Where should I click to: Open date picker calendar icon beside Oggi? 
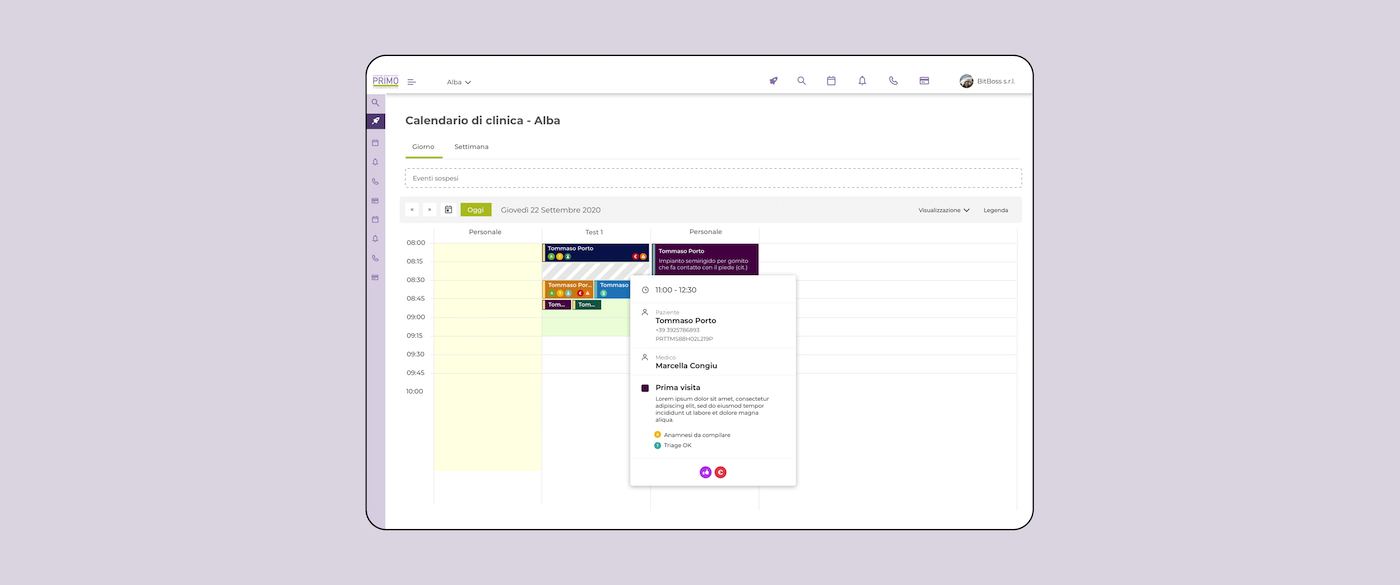pyautogui.click(x=448, y=210)
